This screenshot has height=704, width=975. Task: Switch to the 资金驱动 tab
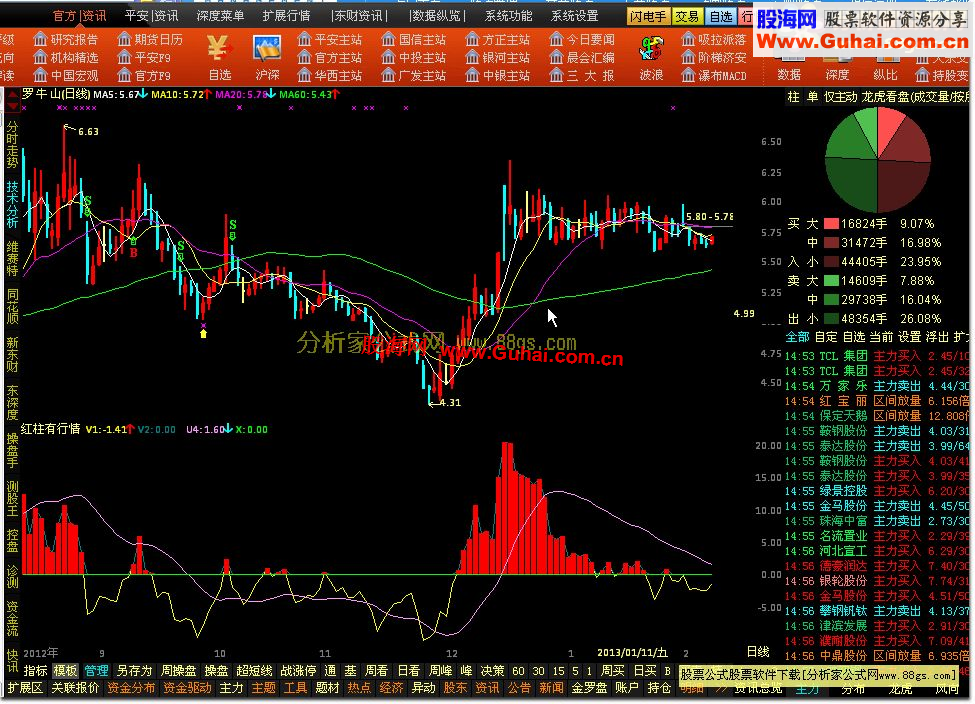[187, 688]
